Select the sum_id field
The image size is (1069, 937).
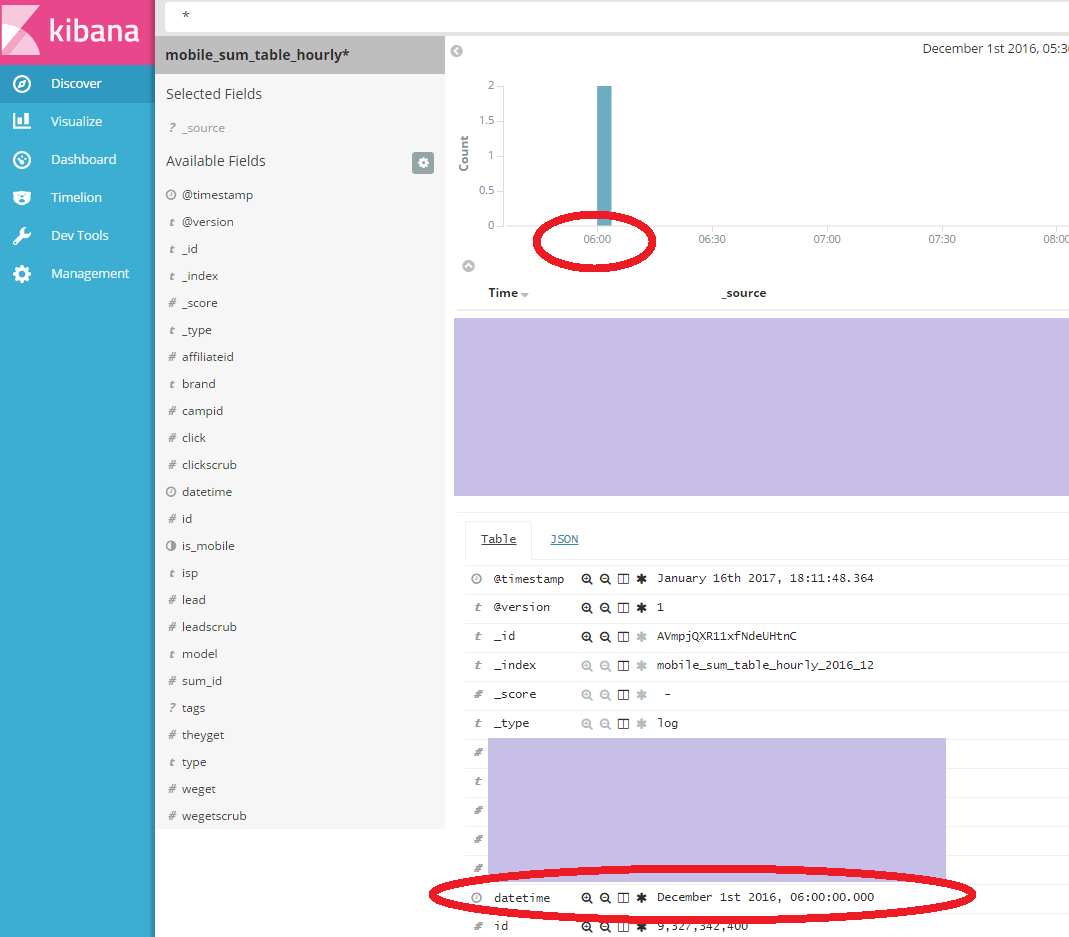202,681
